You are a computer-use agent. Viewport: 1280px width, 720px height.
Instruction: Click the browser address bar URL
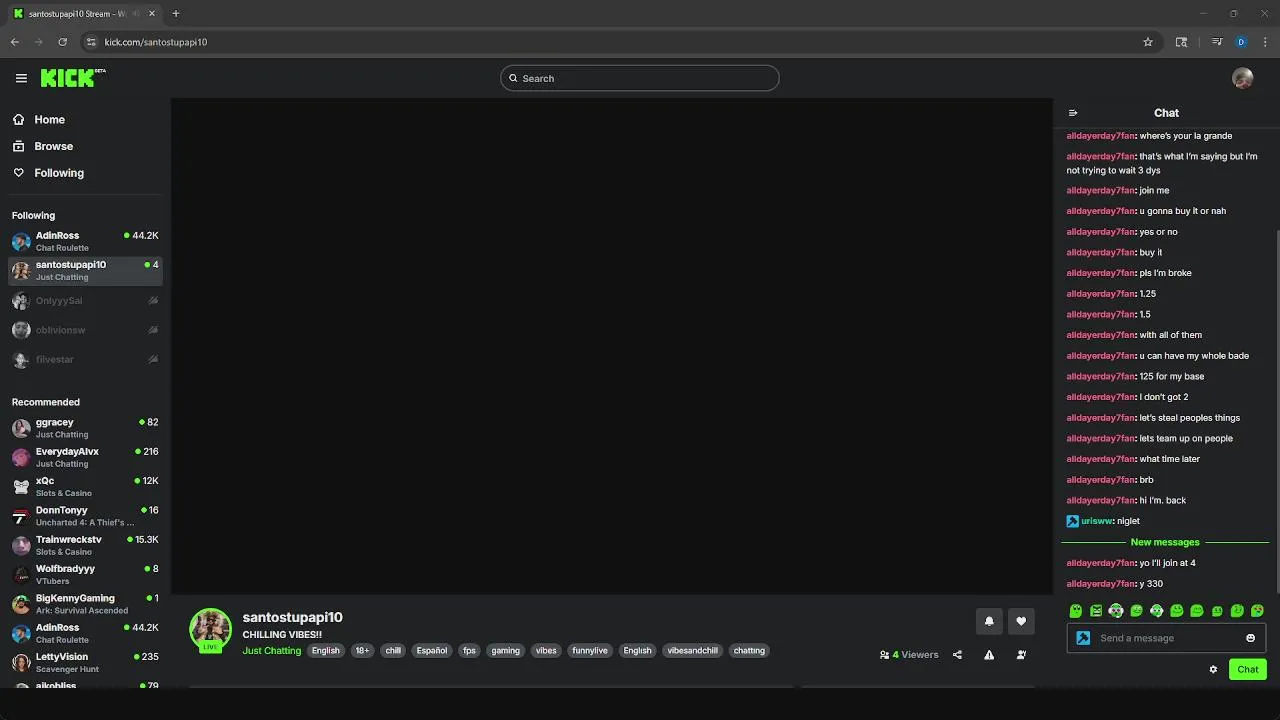156,42
